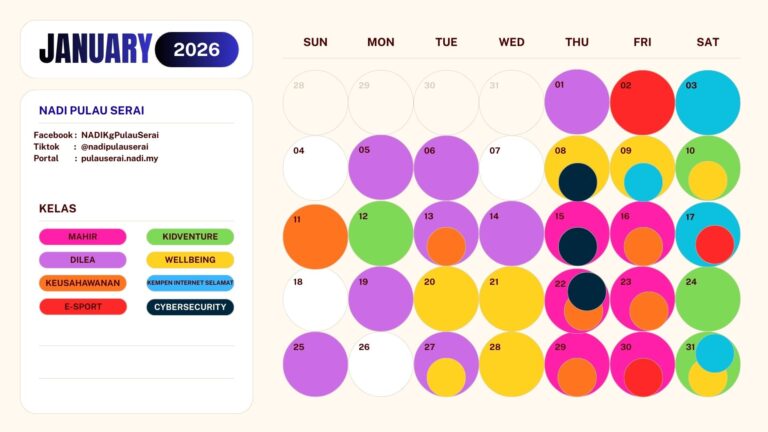Select the red circle on day 02
Image resolution: width=768 pixels, height=432 pixels.
(x=642, y=102)
